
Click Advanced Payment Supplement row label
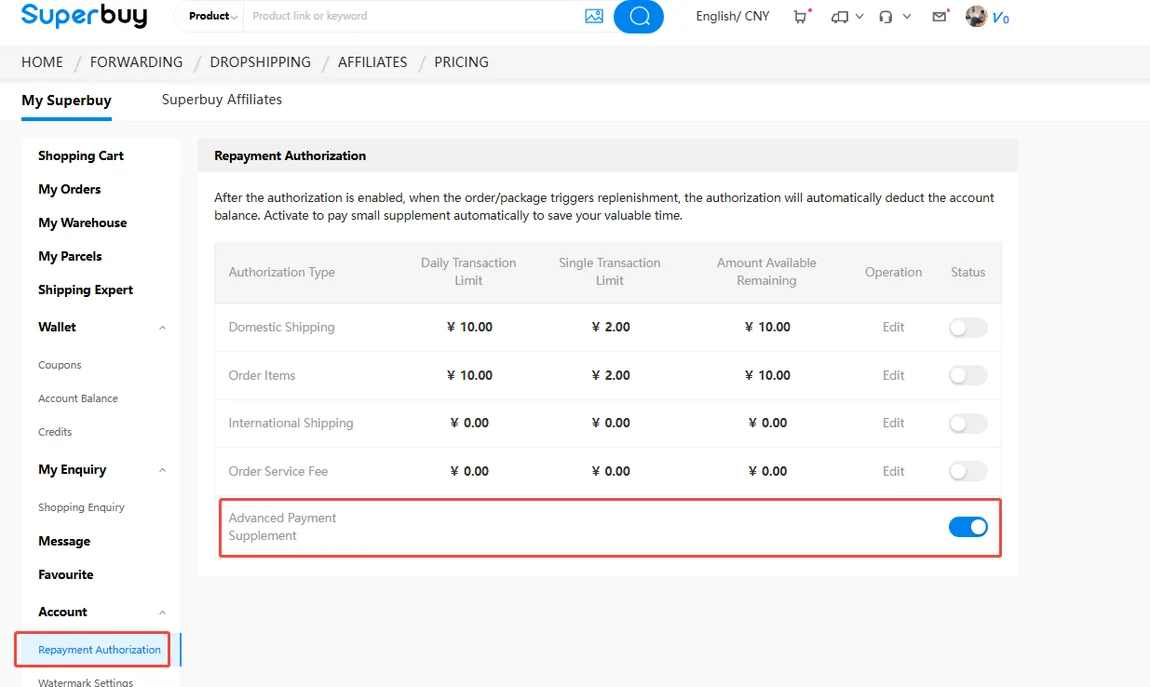[x=282, y=526]
